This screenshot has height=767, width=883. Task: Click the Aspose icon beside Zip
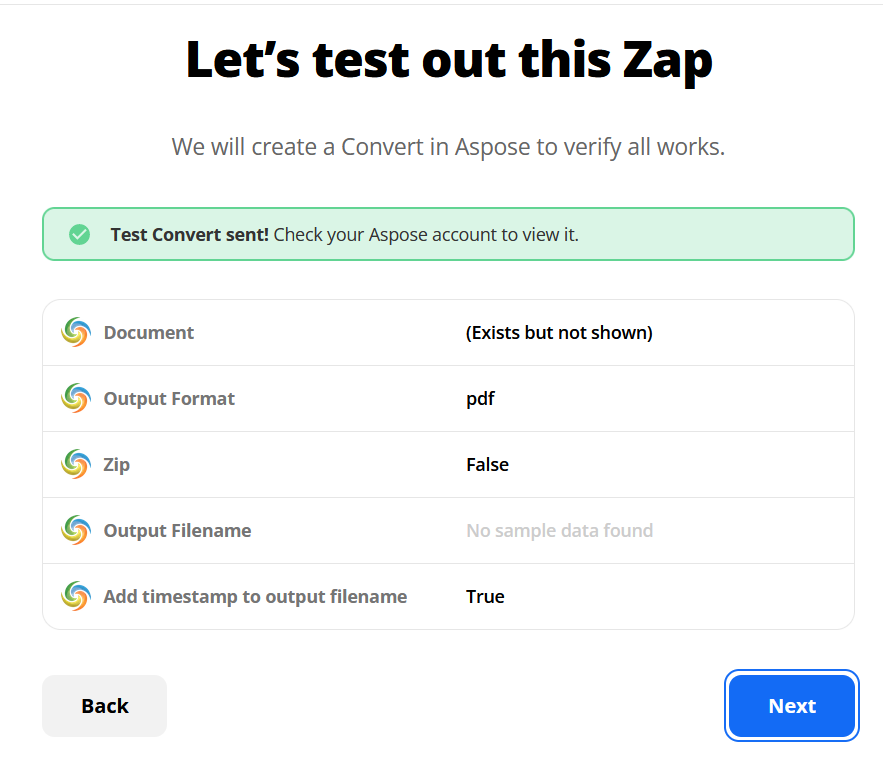[x=75, y=464]
